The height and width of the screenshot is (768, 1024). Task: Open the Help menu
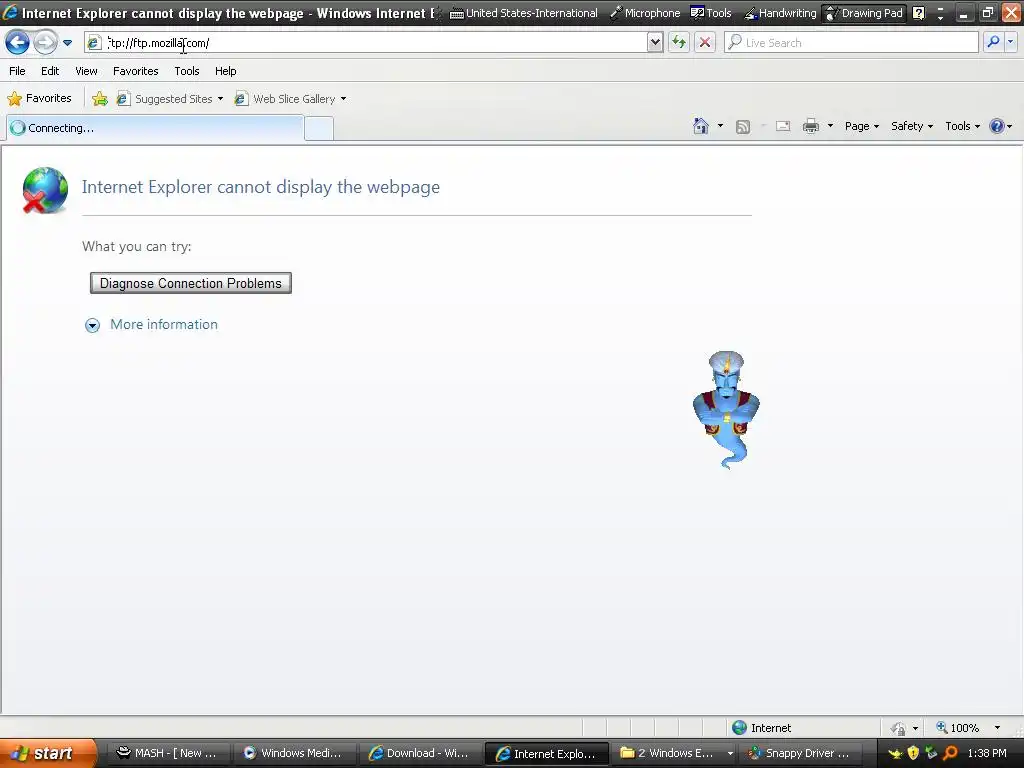225,71
